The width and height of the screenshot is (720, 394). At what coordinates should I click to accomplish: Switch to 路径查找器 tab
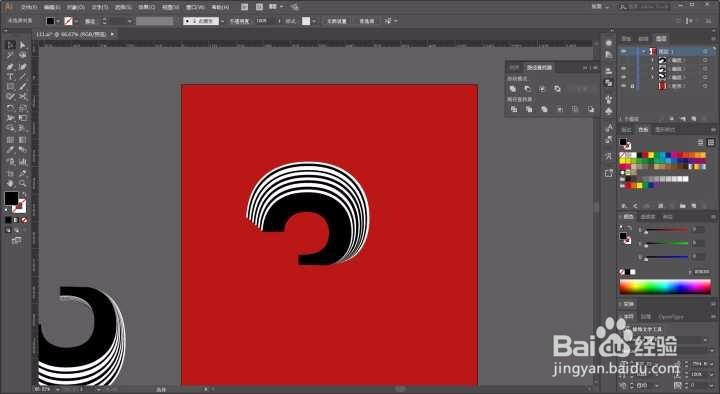[x=539, y=68]
